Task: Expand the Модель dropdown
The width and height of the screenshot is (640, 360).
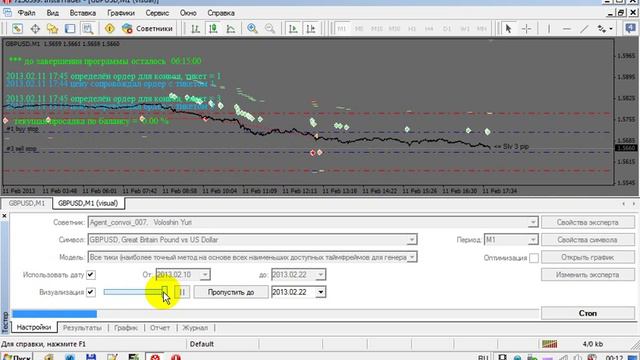Action: [412, 257]
